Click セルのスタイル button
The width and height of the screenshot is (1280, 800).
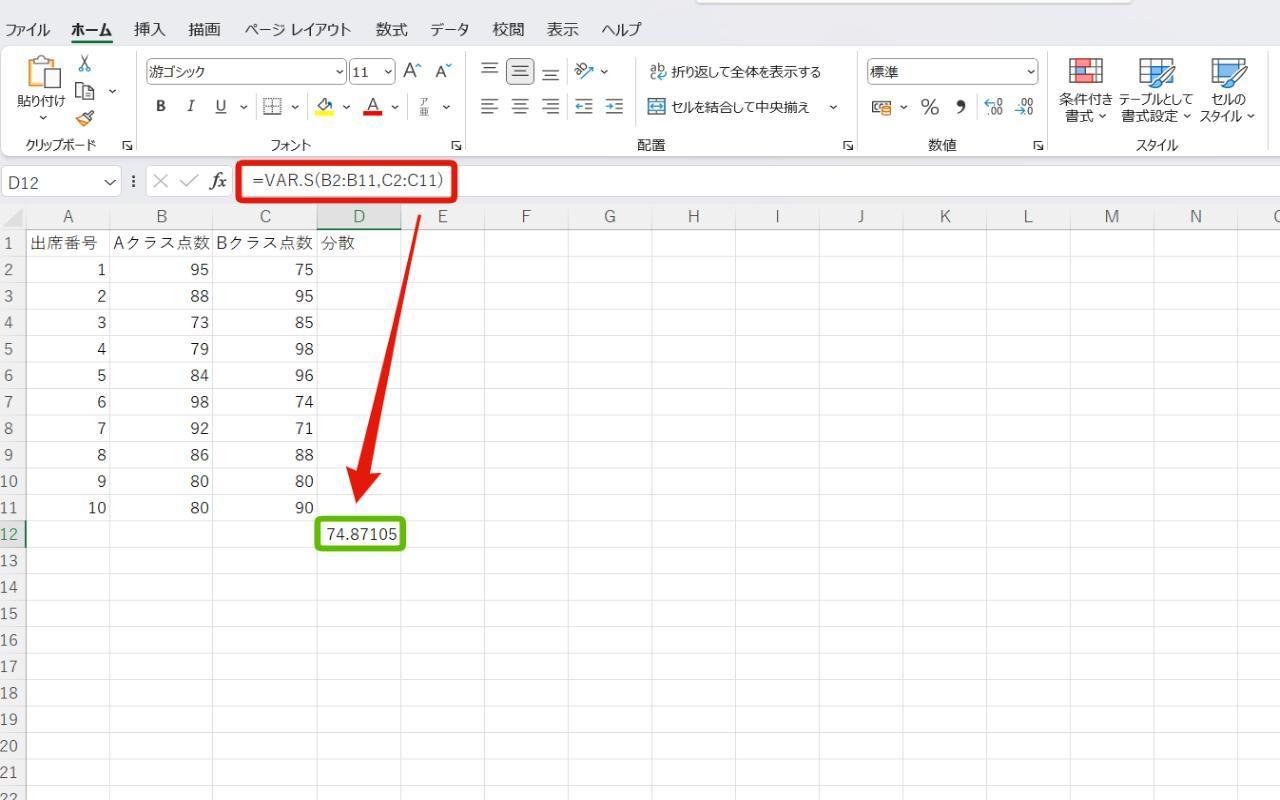[1227, 91]
